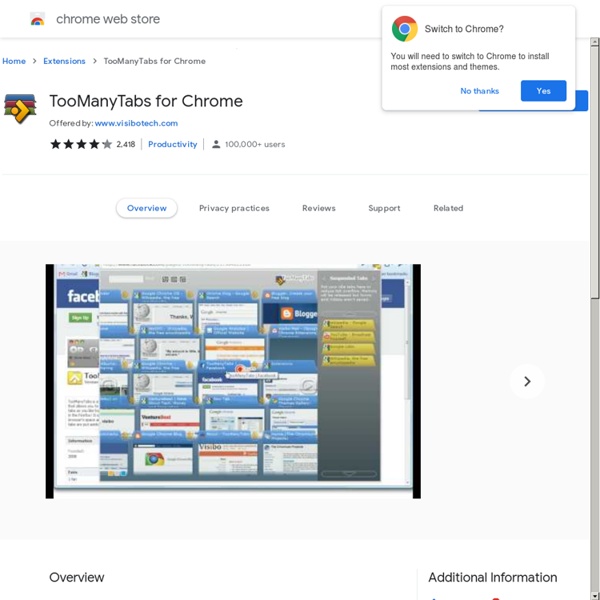Click the 100,000+ users text
This screenshot has width=600, height=600.
[255, 144]
